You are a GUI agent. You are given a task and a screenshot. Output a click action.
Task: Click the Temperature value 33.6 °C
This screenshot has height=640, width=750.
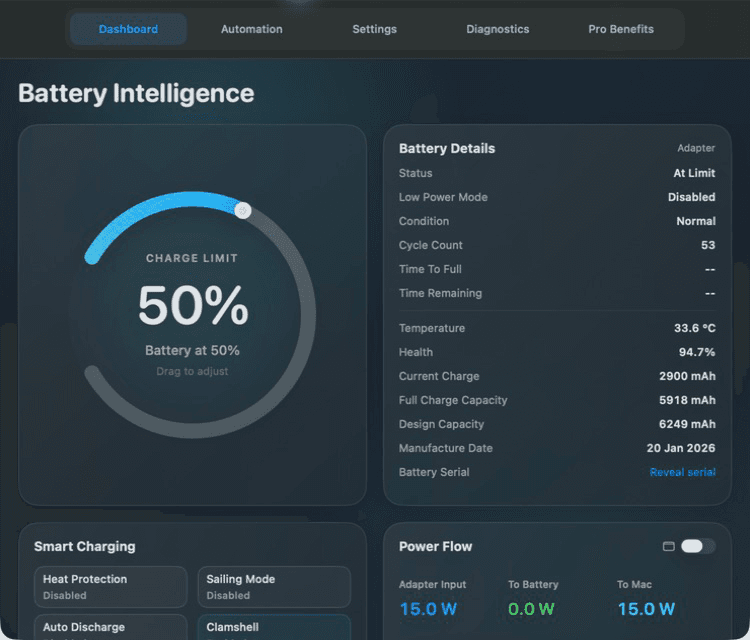tap(695, 328)
